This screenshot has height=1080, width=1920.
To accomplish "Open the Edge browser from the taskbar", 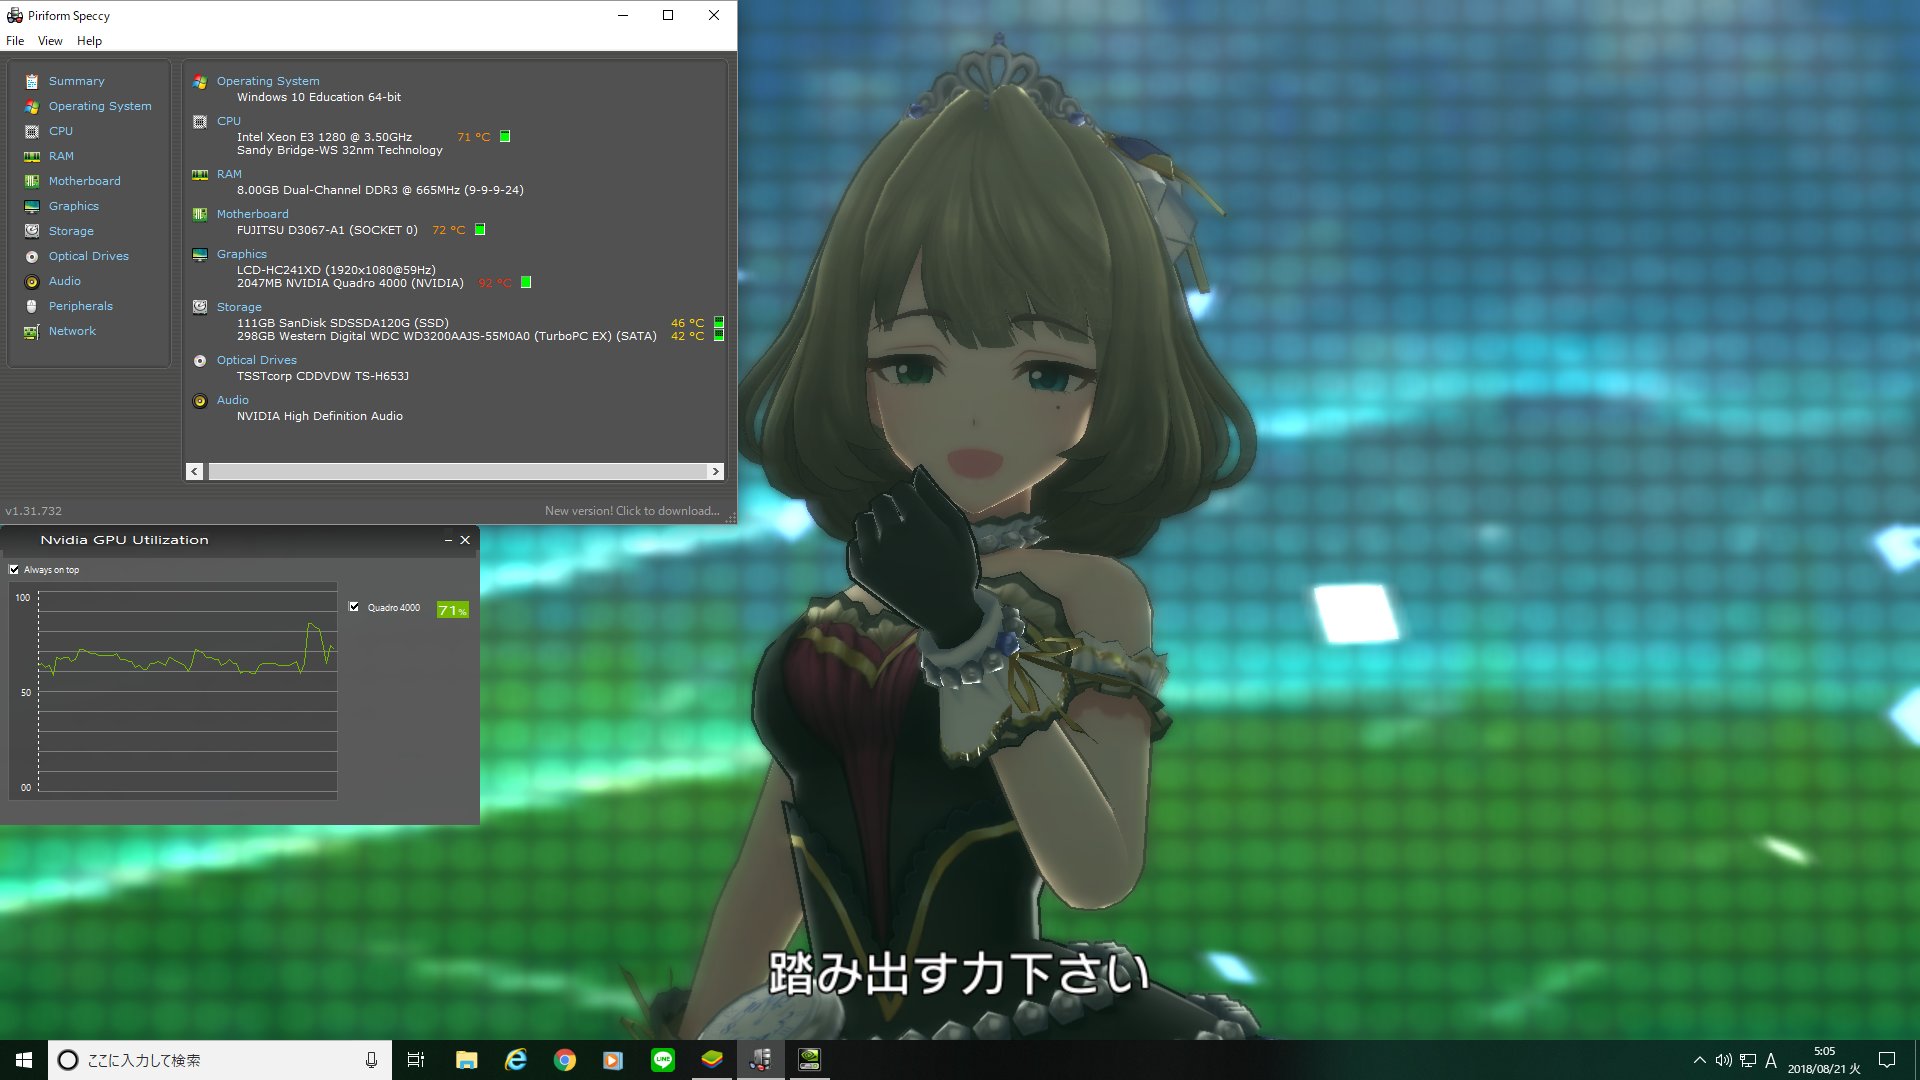I will tap(516, 1059).
